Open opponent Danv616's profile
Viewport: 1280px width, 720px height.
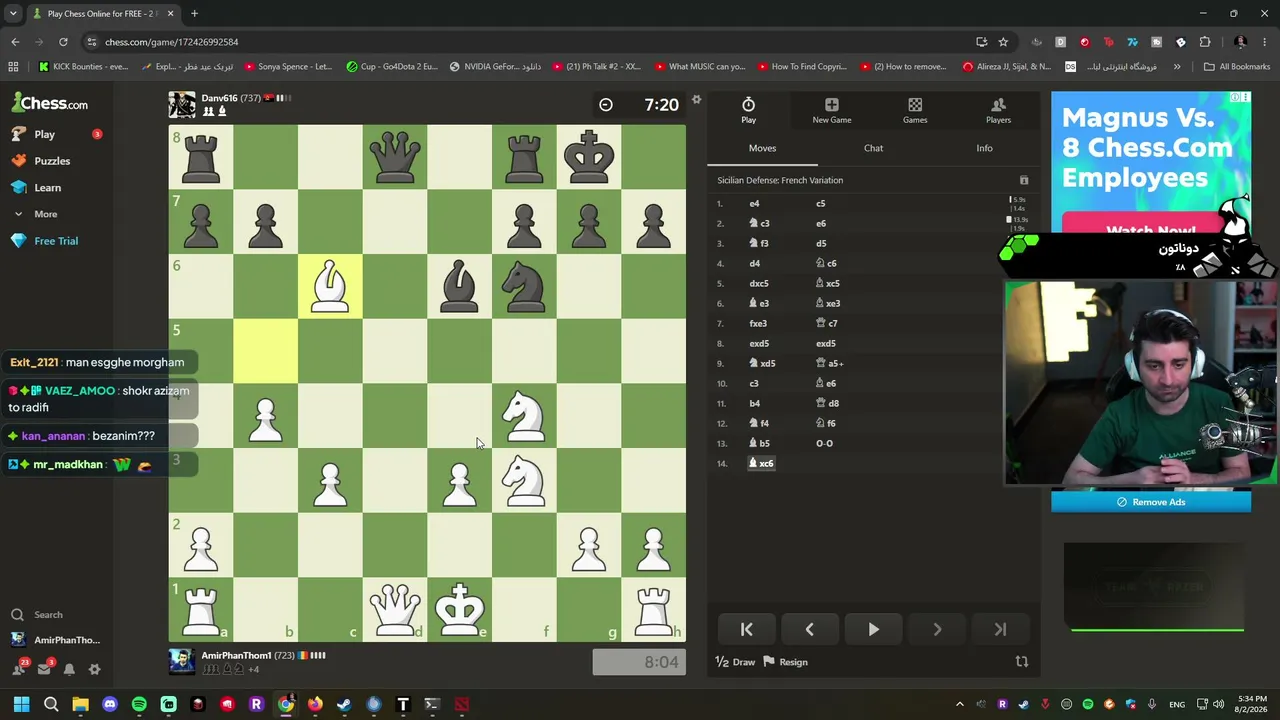(x=219, y=98)
